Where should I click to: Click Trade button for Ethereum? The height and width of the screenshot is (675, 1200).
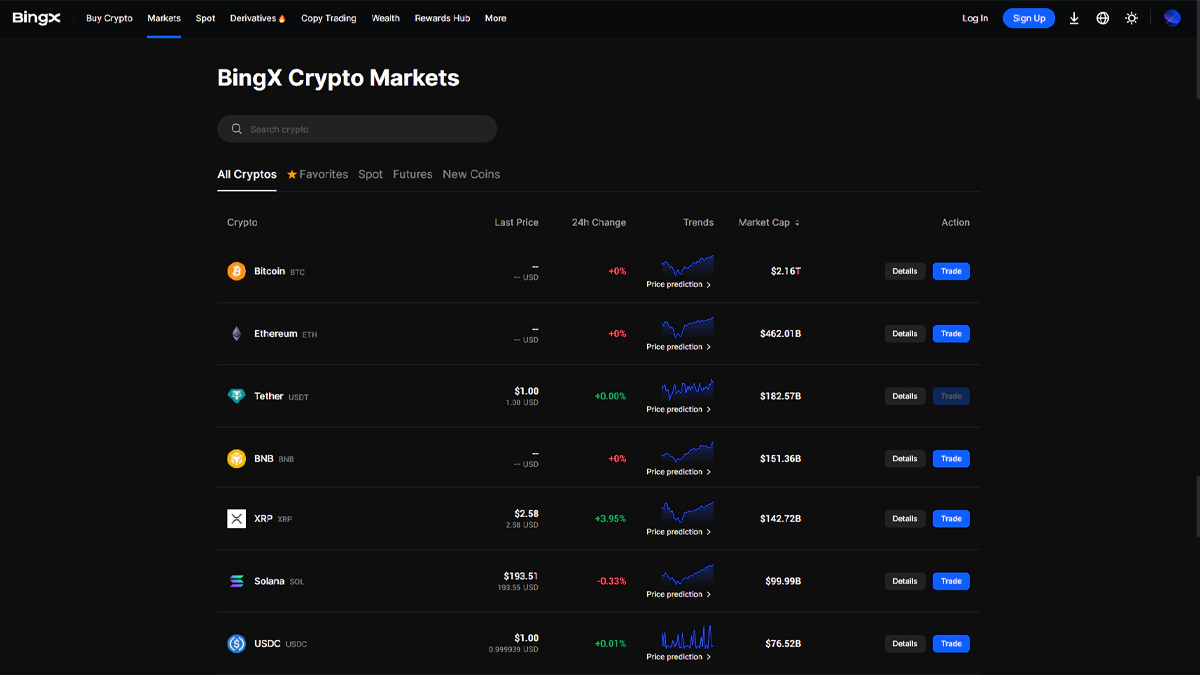point(951,334)
